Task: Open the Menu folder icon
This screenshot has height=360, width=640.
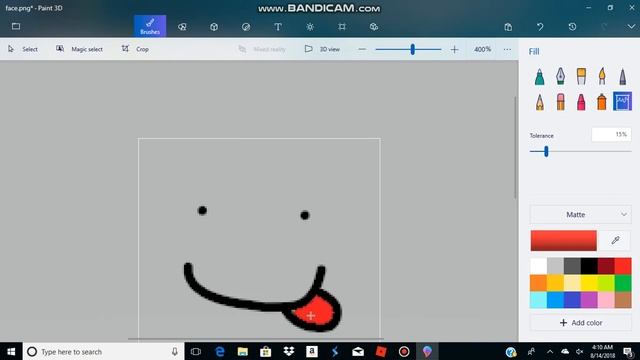Action: 16,27
